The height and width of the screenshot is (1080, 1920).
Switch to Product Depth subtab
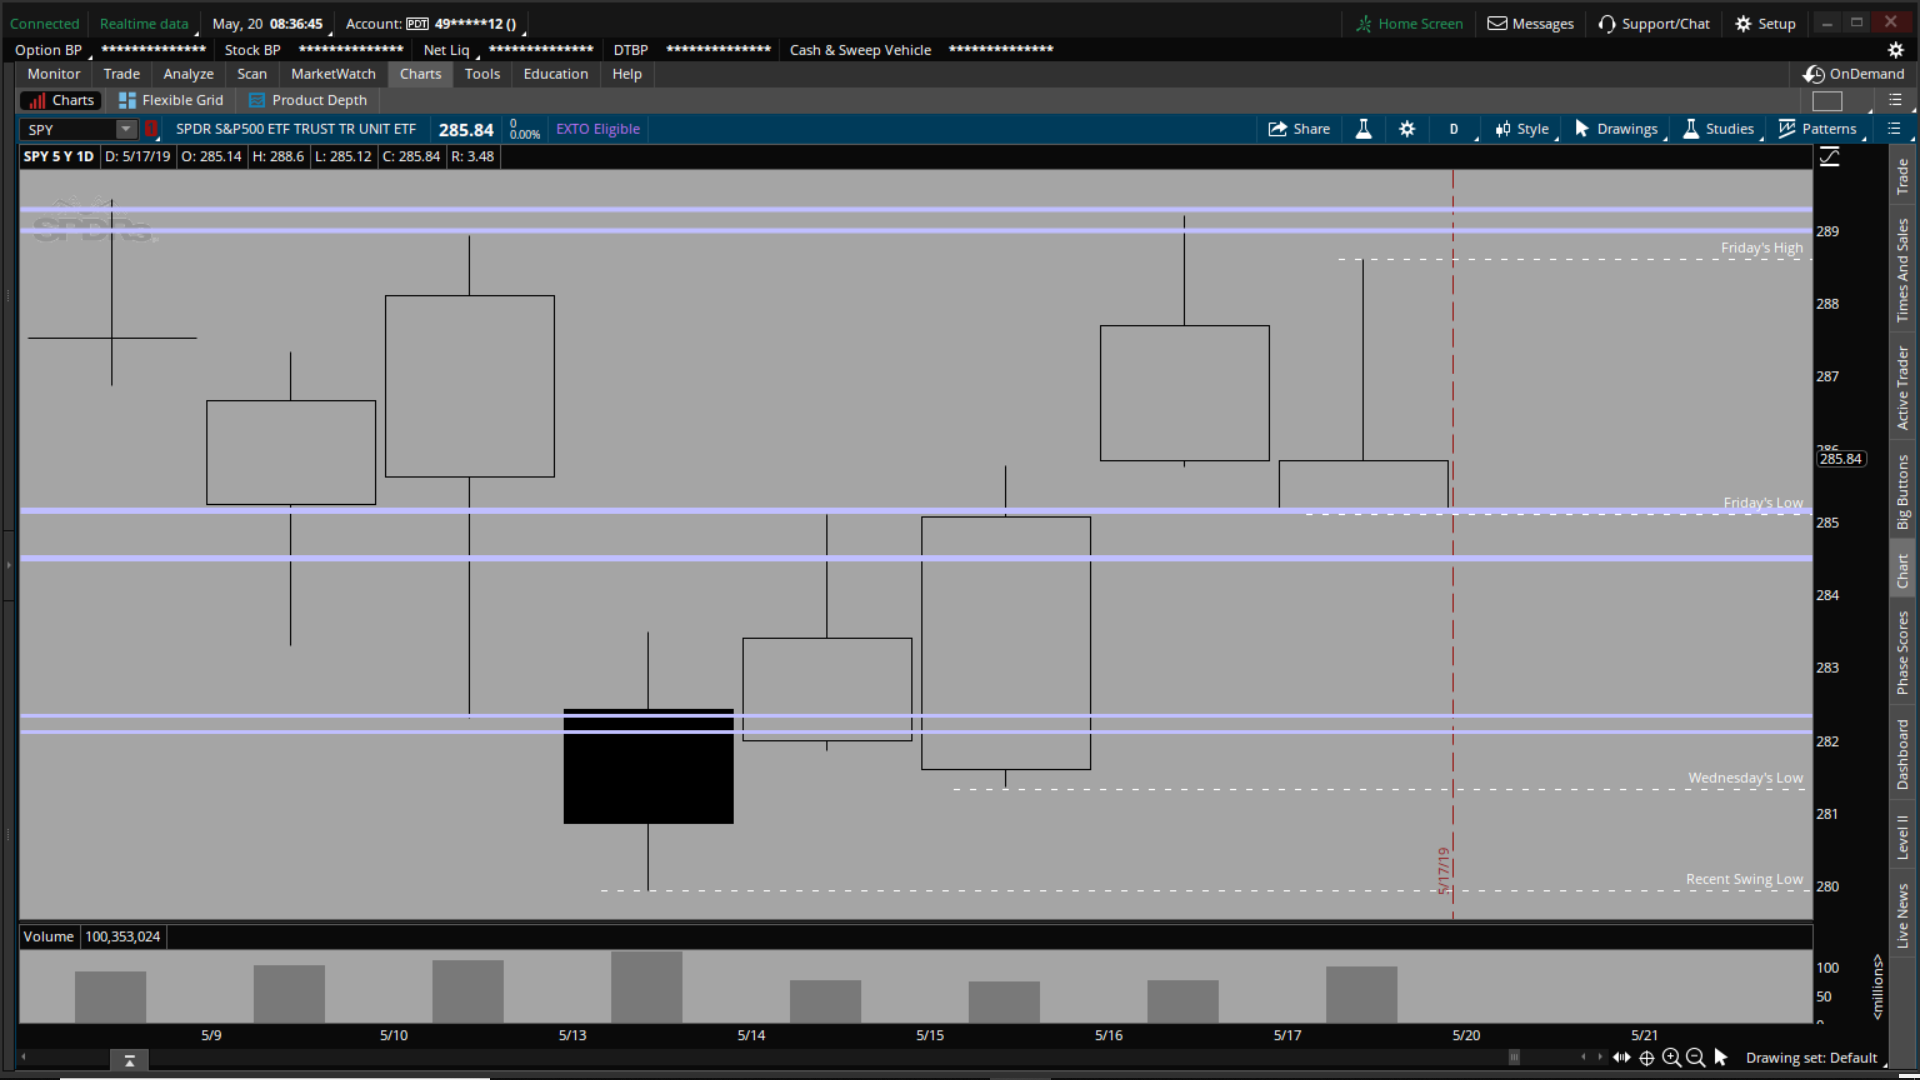click(x=308, y=100)
